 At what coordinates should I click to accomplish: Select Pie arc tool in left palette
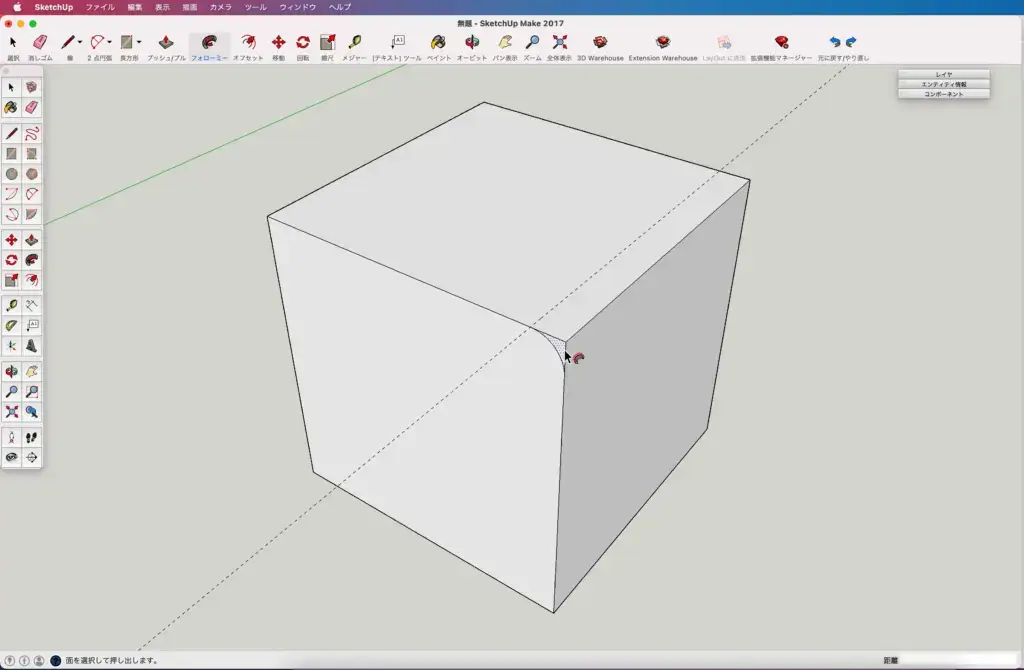tap(31, 215)
